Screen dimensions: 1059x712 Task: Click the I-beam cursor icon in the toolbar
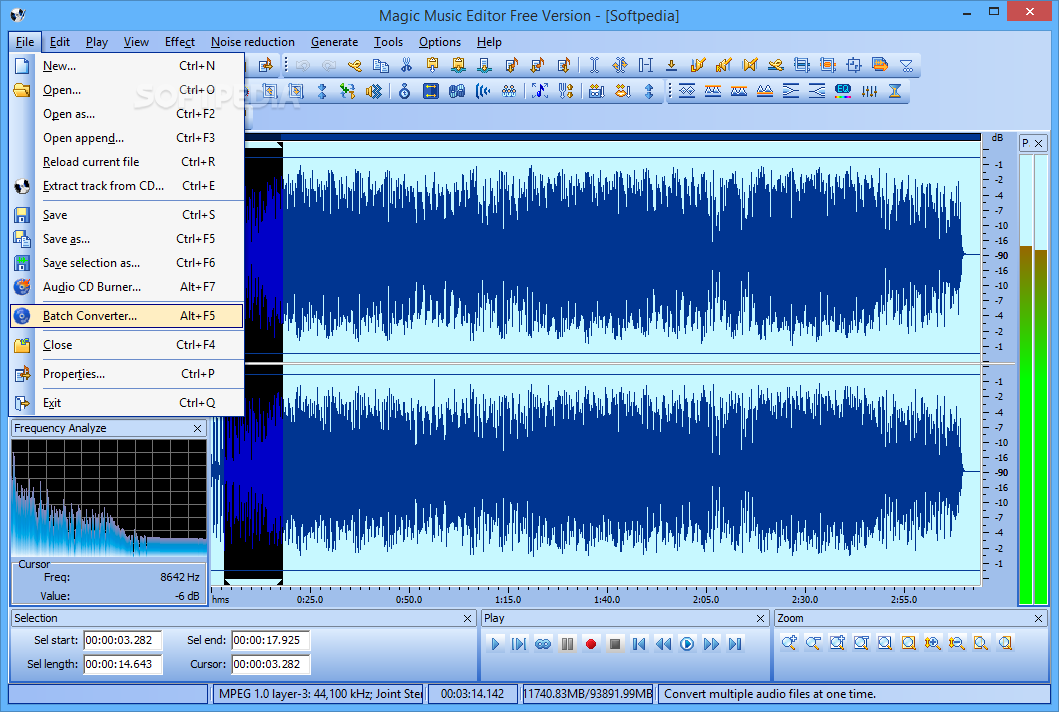[x=594, y=65]
